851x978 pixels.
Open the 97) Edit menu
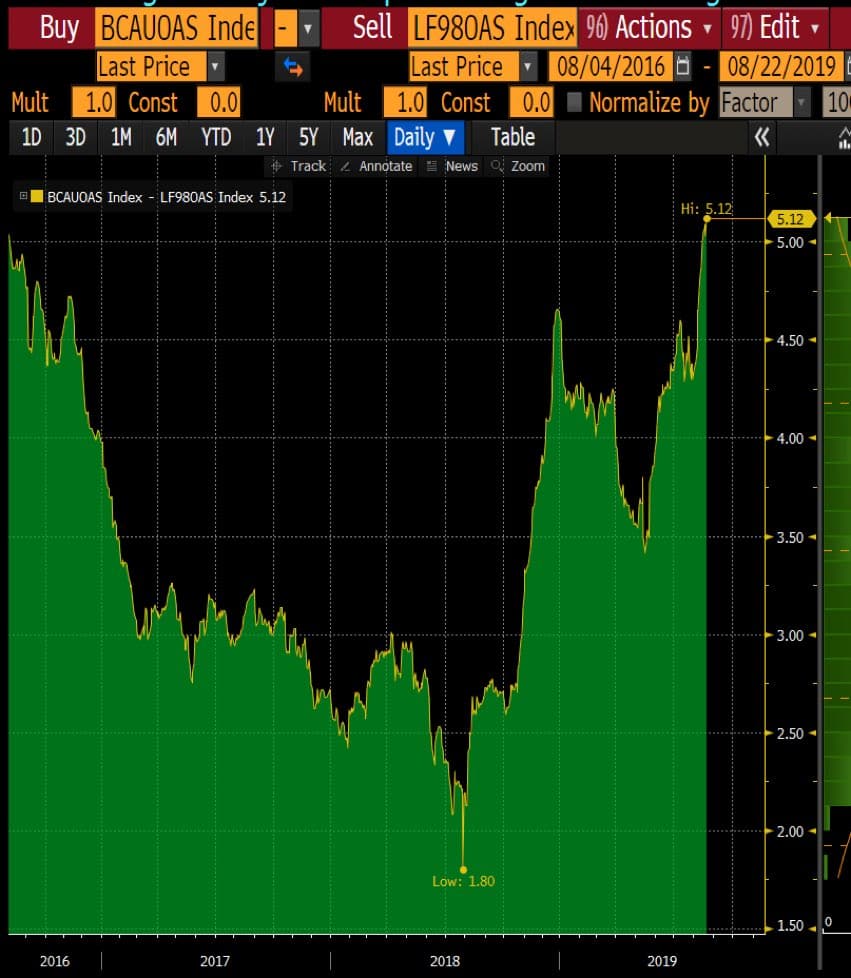(776, 27)
